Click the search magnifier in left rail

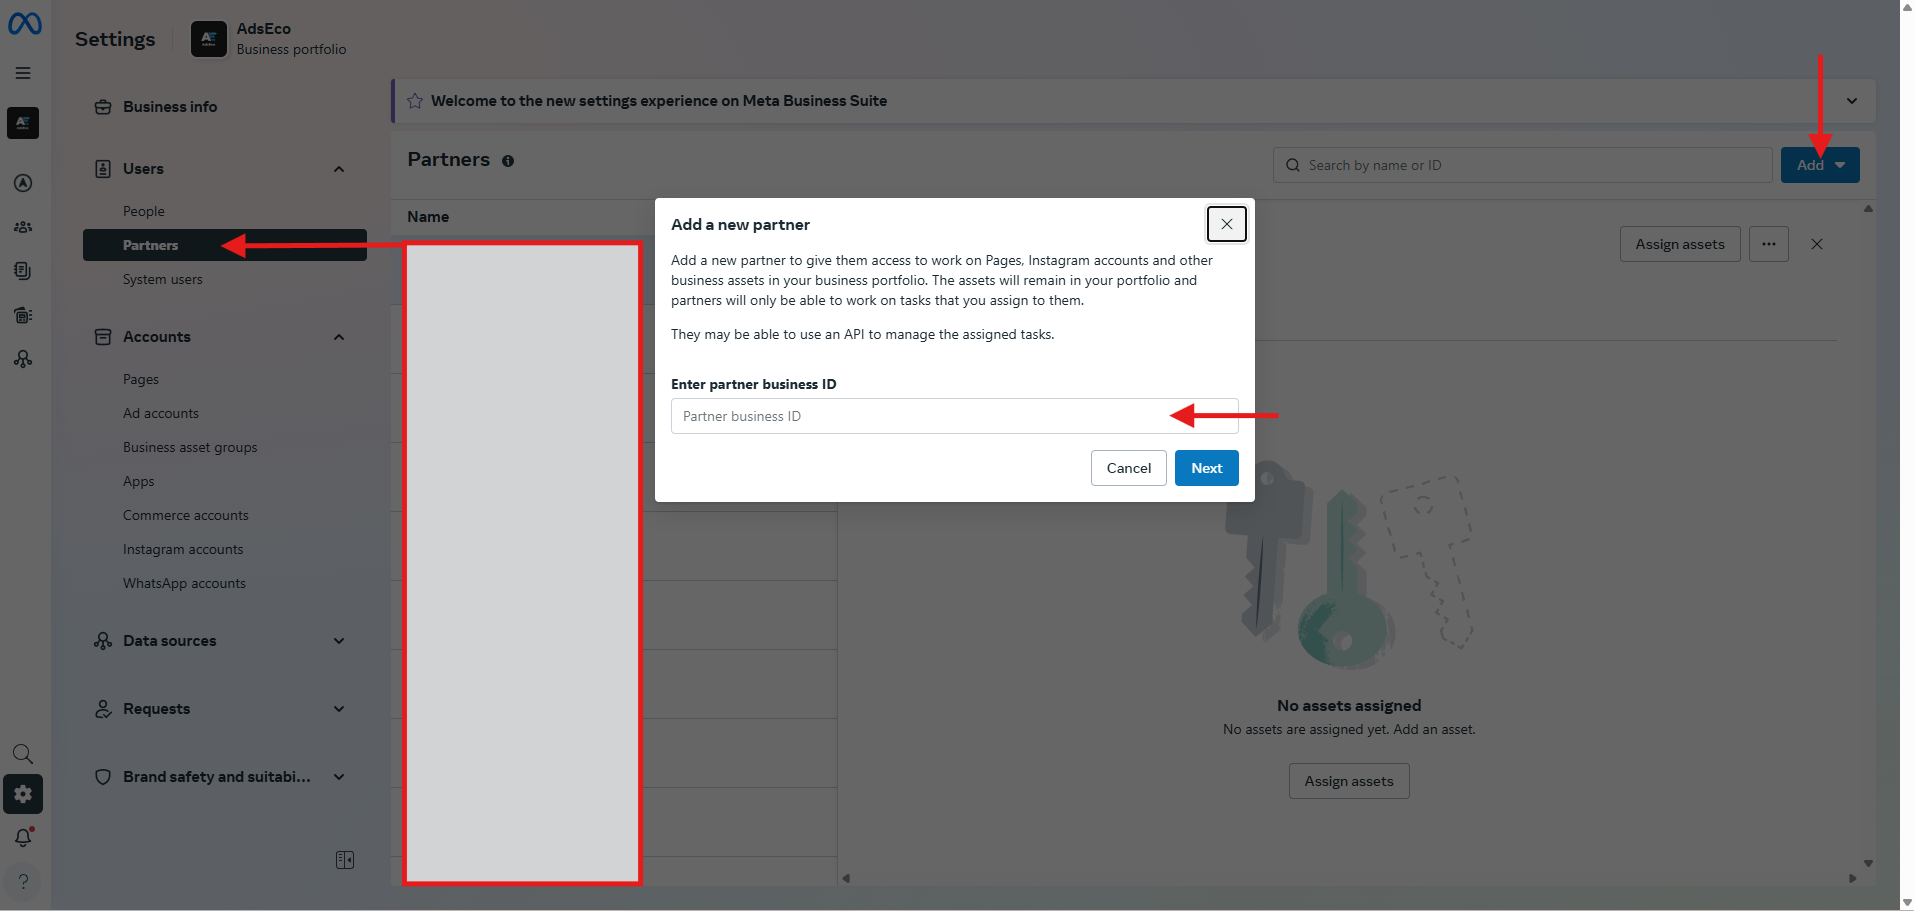[23, 754]
